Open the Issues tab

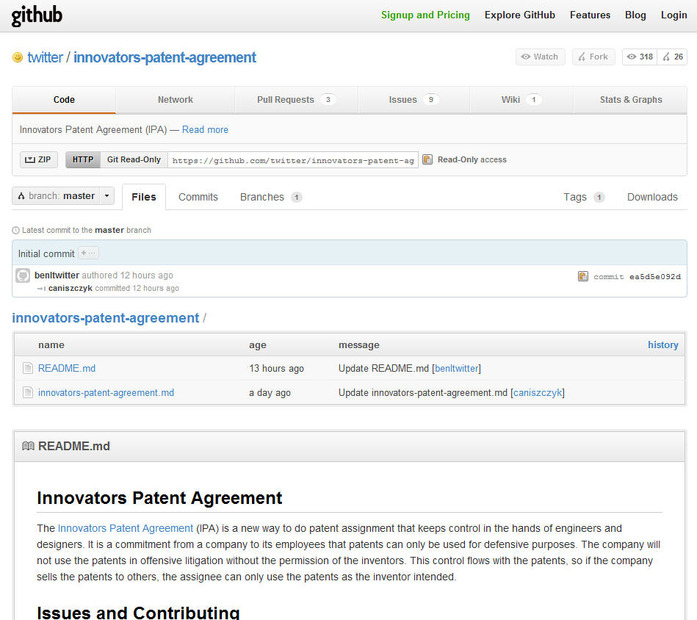413,100
